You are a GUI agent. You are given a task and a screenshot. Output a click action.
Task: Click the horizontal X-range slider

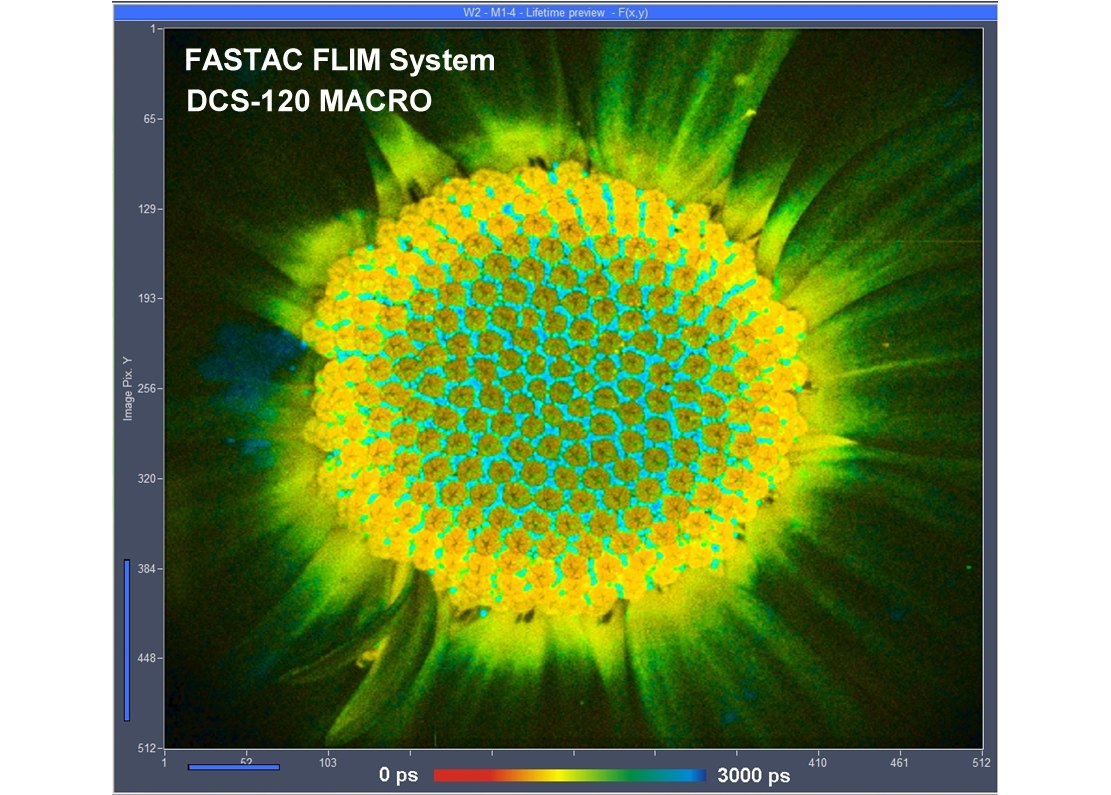pos(232,766)
